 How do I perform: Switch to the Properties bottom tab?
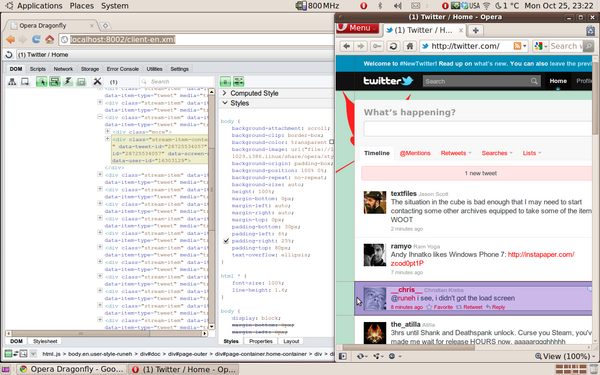point(261,341)
